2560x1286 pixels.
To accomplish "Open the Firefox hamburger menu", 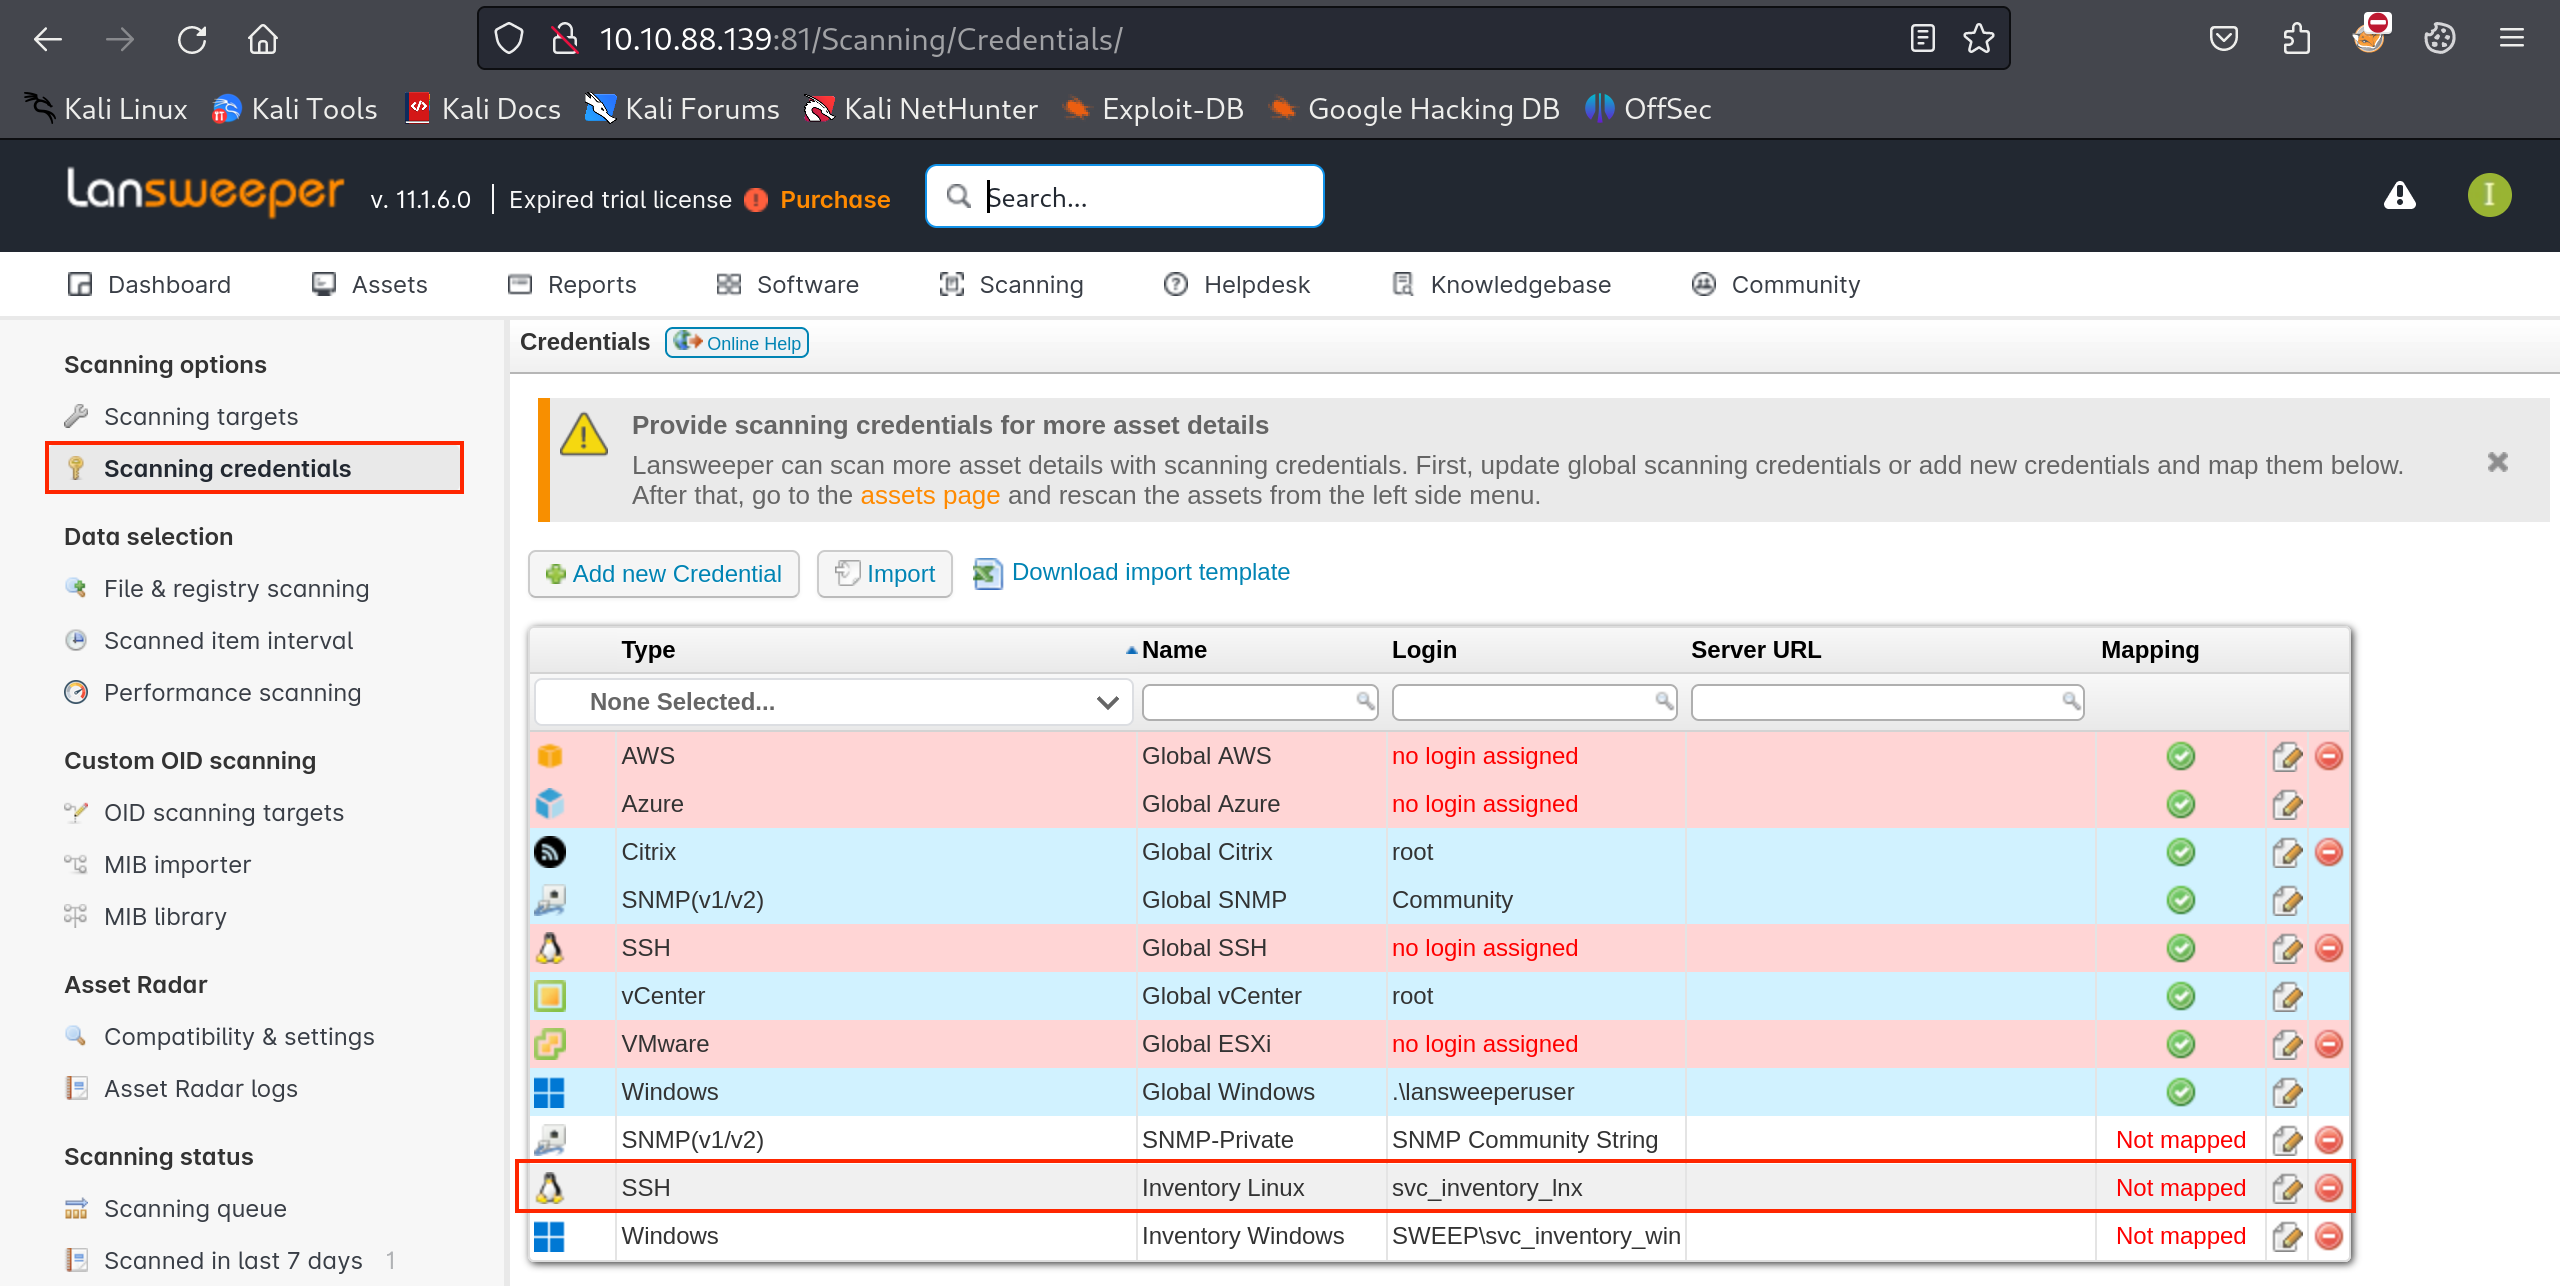I will (x=2511, y=39).
